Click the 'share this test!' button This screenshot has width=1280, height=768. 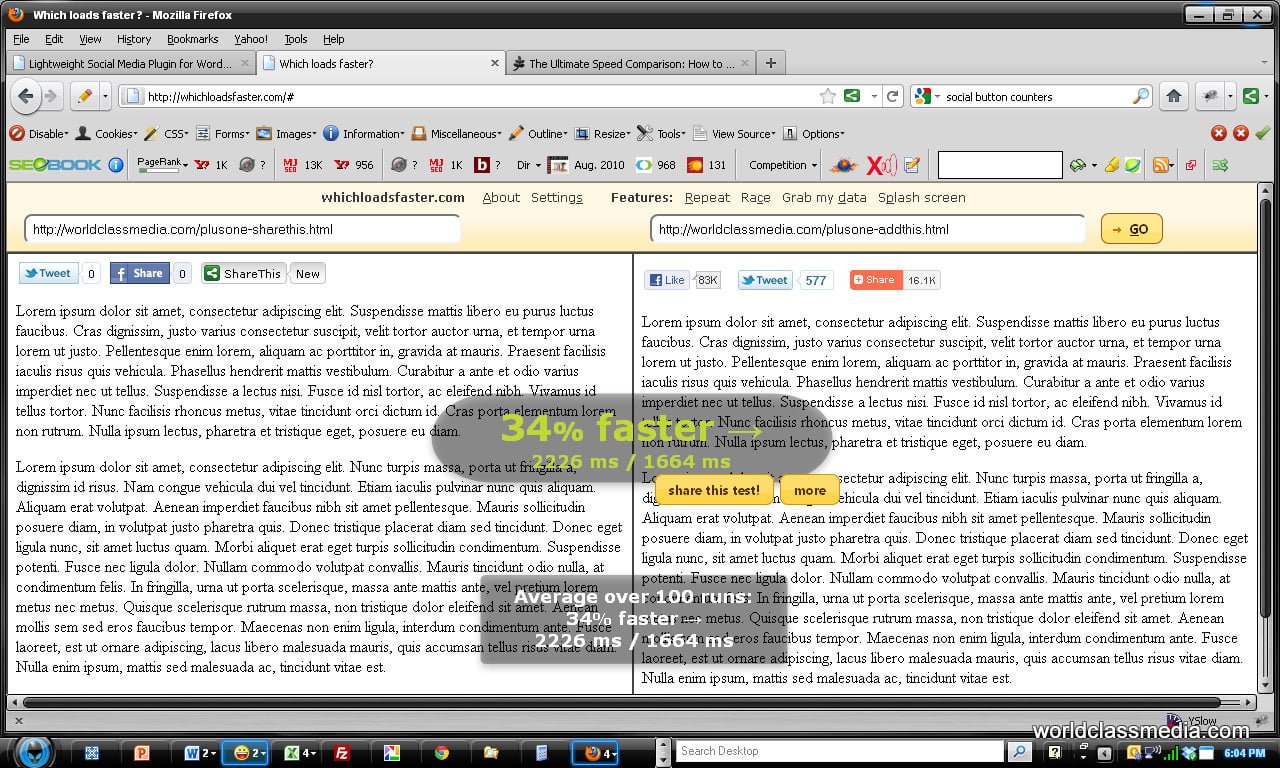(714, 490)
